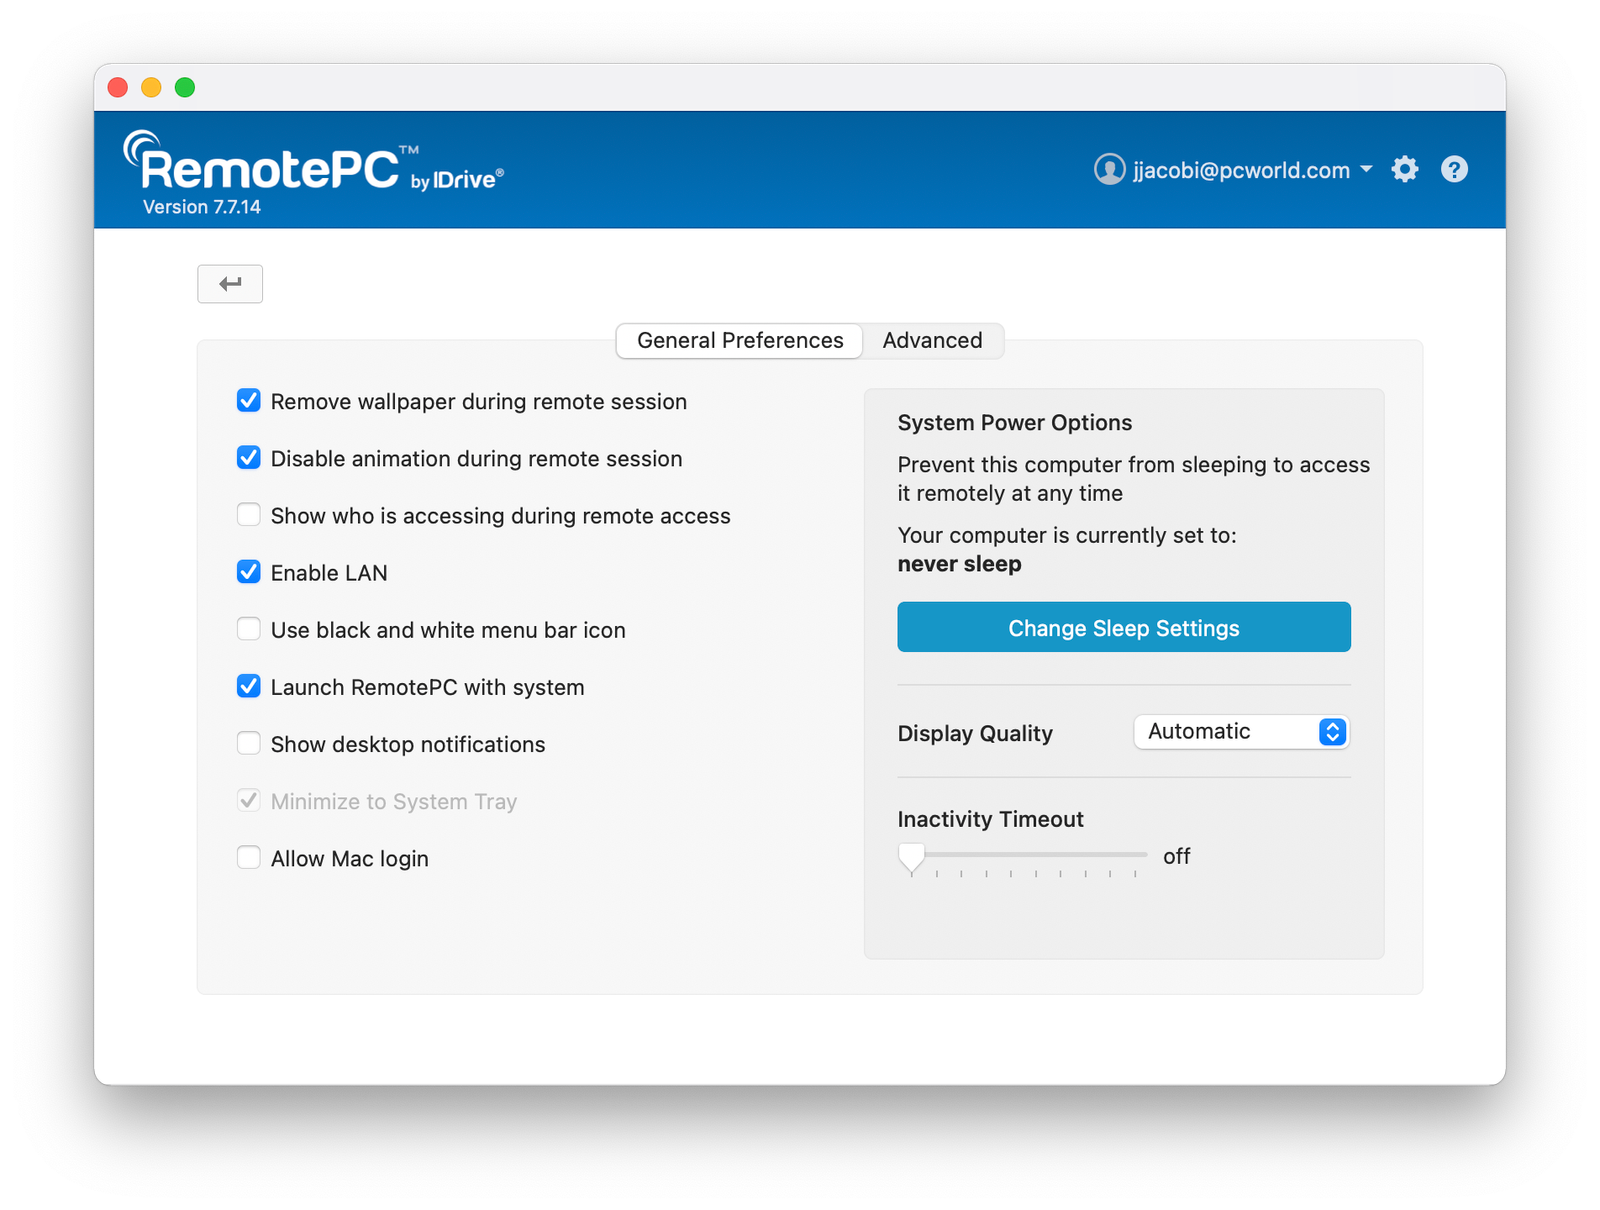The height and width of the screenshot is (1210, 1600).
Task: Select the General Preferences tab
Action: [x=738, y=340]
